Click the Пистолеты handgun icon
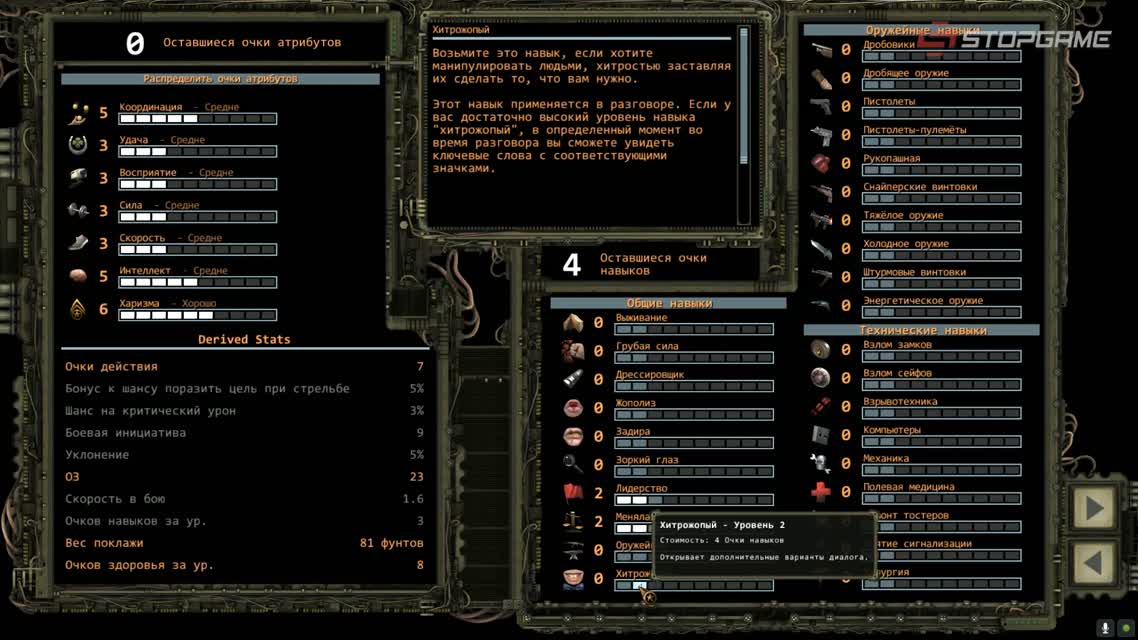 (x=821, y=107)
